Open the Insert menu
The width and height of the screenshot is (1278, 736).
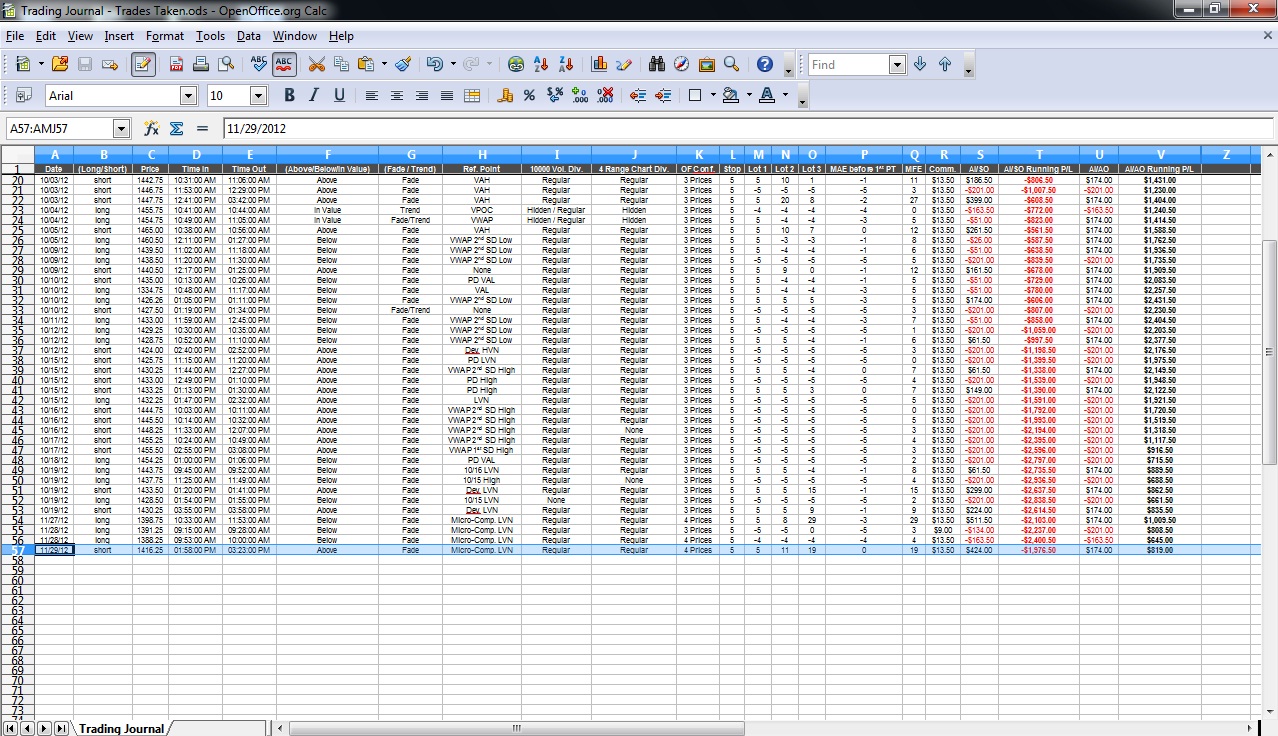[119, 36]
